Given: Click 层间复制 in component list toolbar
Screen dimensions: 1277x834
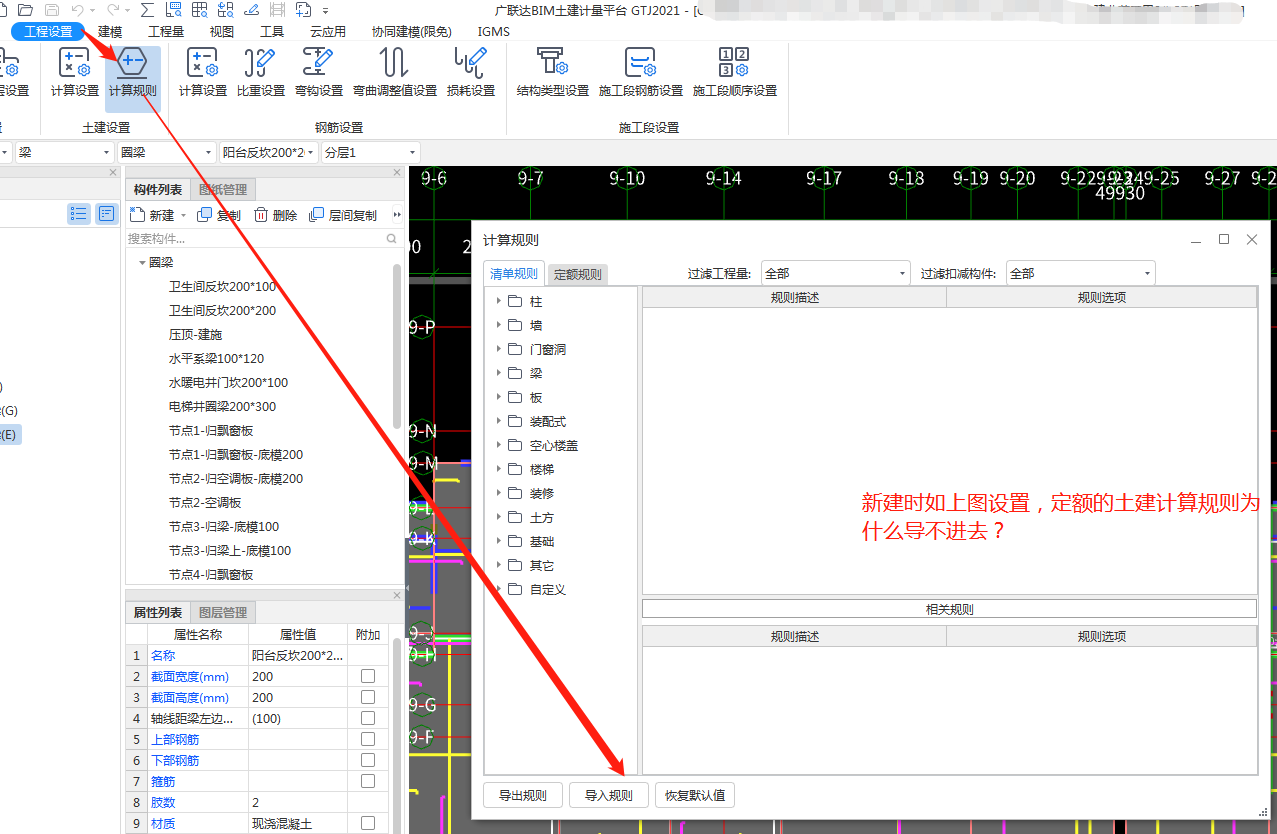Looking at the screenshot, I should [343, 215].
